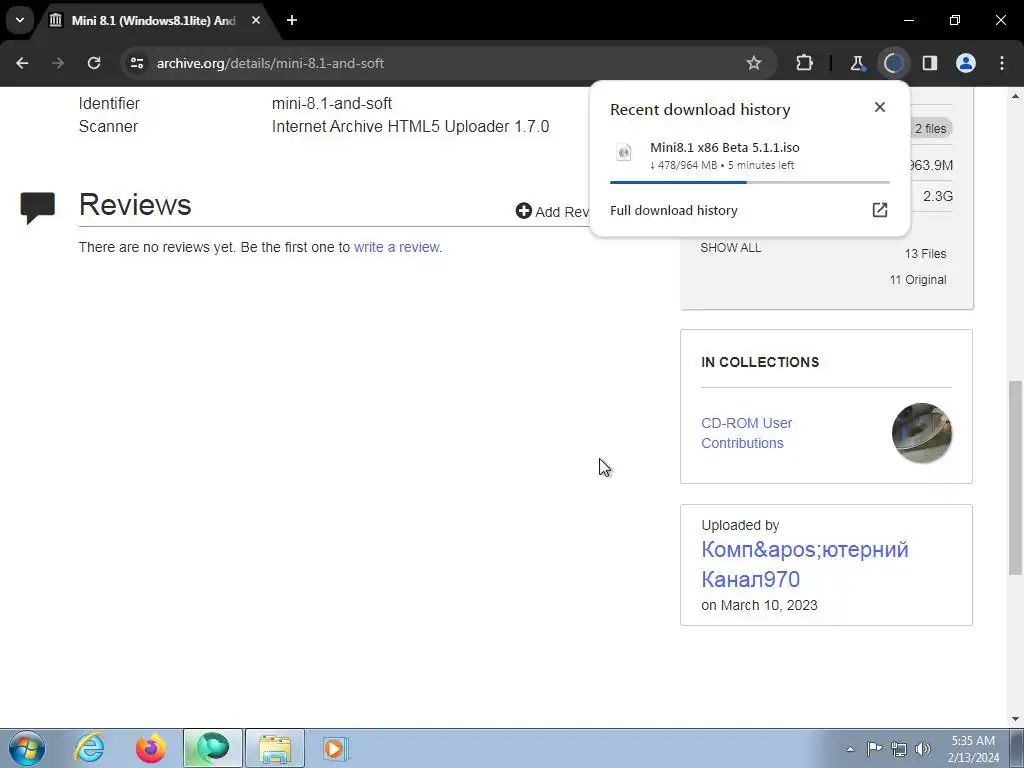The width and height of the screenshot is (1024, 768).
Task: Close the Mini 8.1 tab
Action: (x=256, y=20)
